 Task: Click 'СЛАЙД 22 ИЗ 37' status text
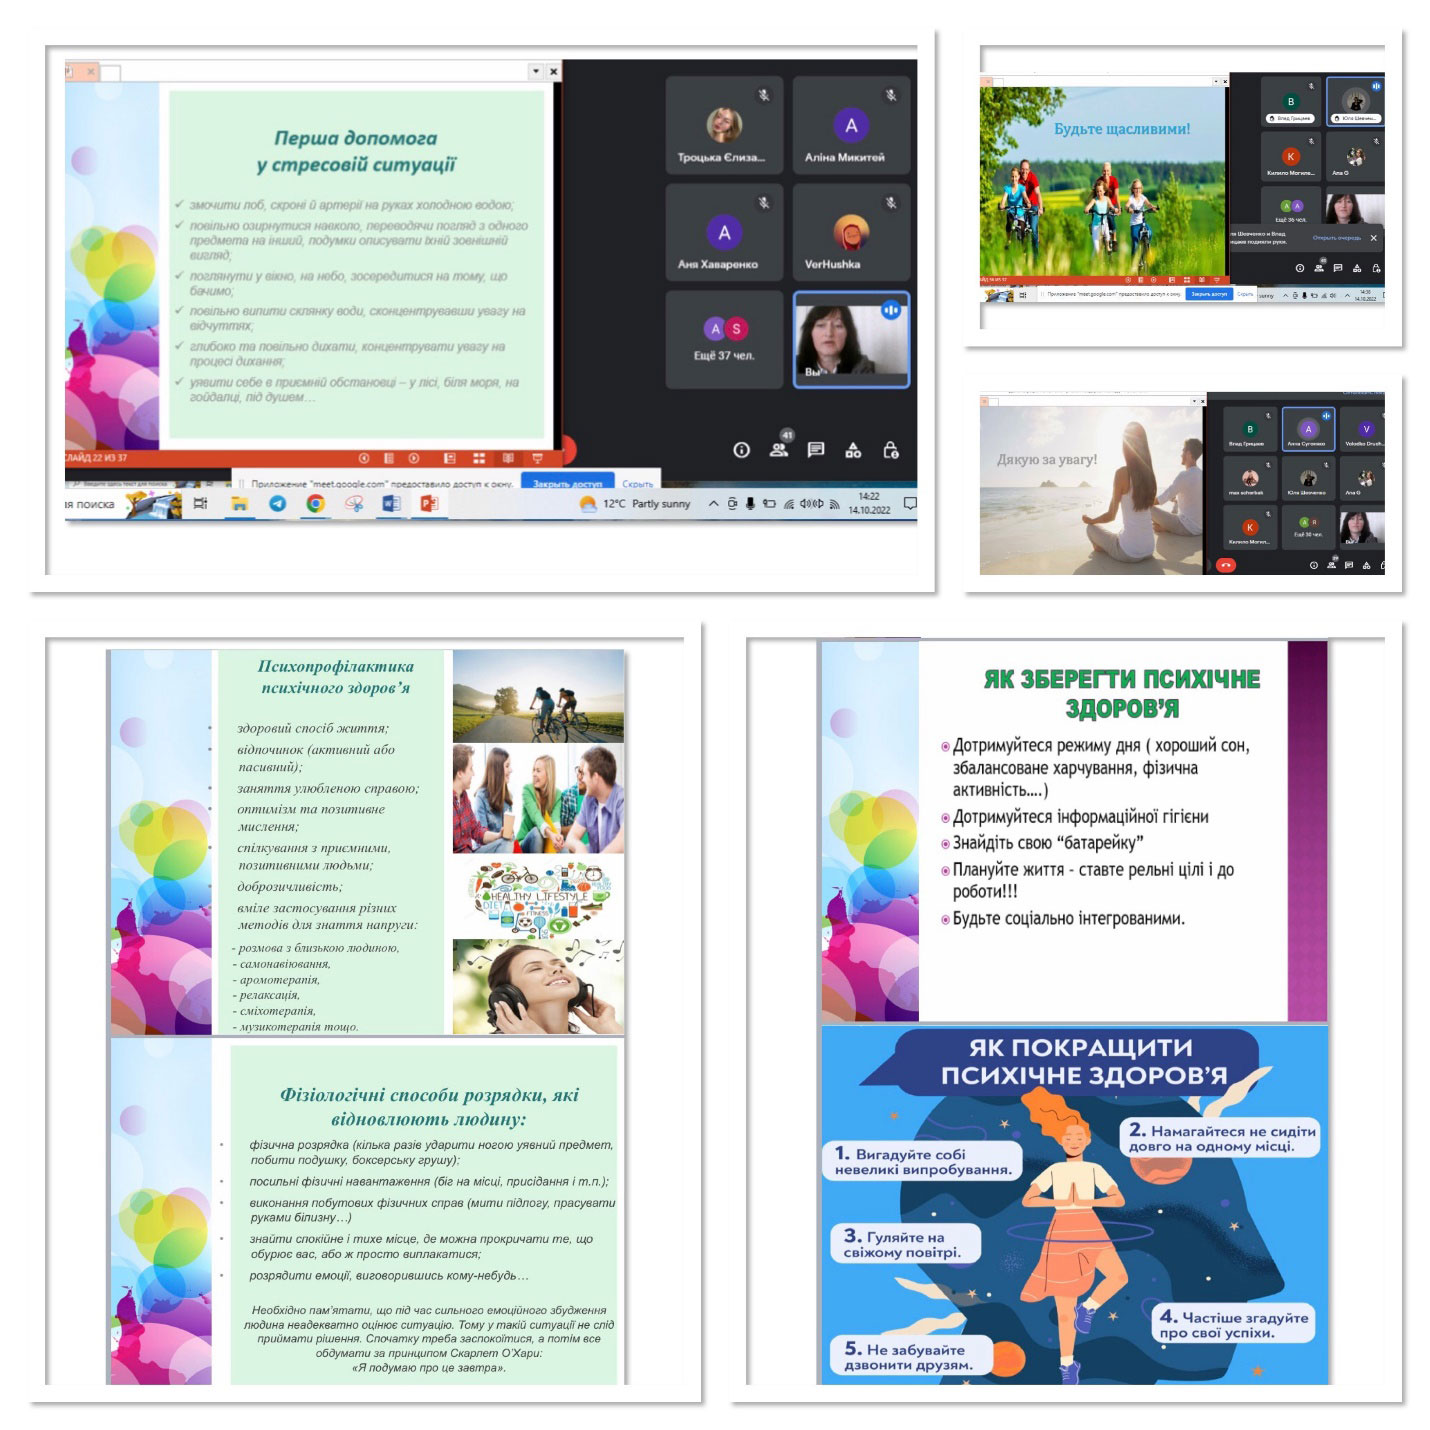[96, 458]
